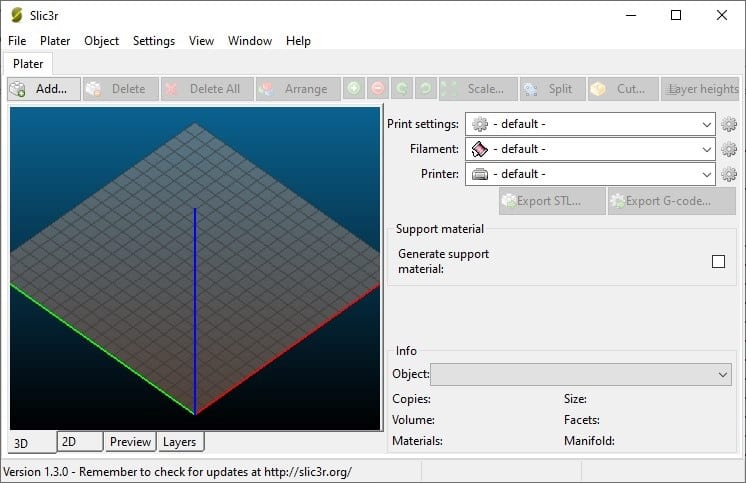
Task: Open Print settings editor via gear icon
Action: click(729, 124)
